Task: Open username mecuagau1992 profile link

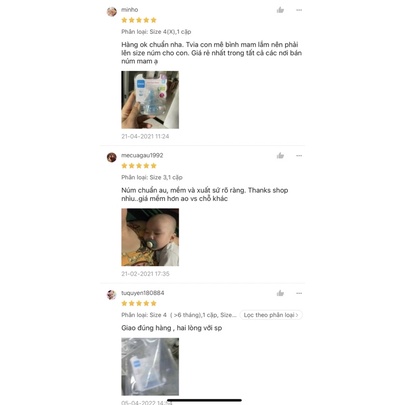Action: click(x=142, y=155)
